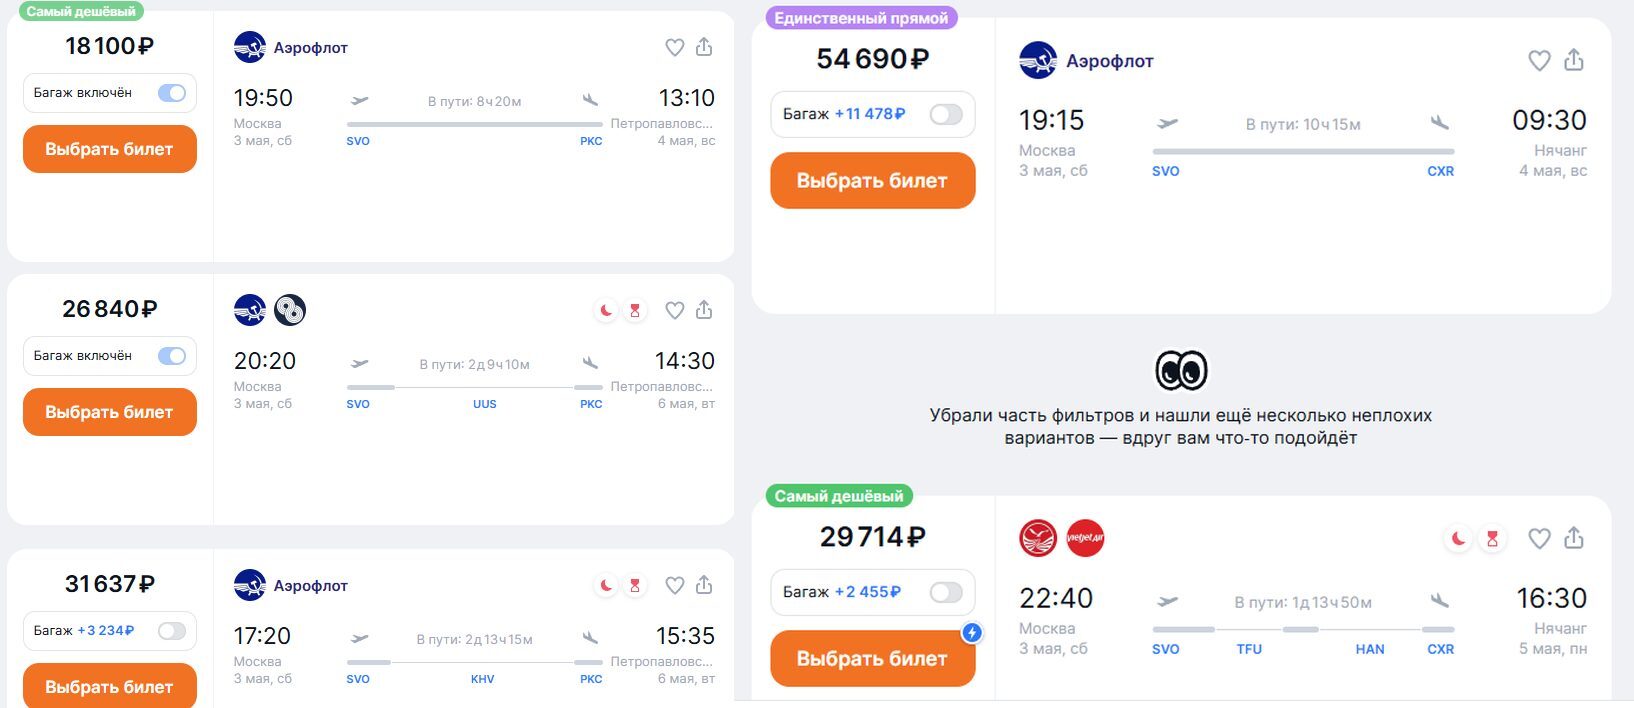Click the VietJet Air logo
The width and height of the screenshot is (1634, 708).
click(1085, 538)
